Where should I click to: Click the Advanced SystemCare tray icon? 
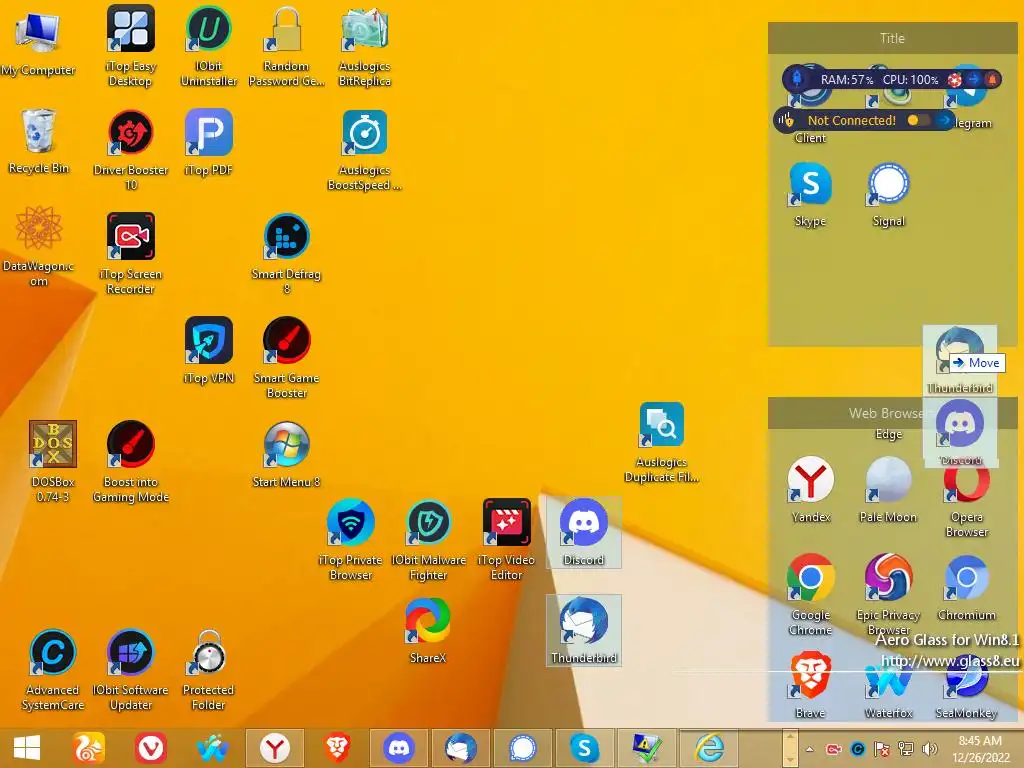tap(857, 749)
